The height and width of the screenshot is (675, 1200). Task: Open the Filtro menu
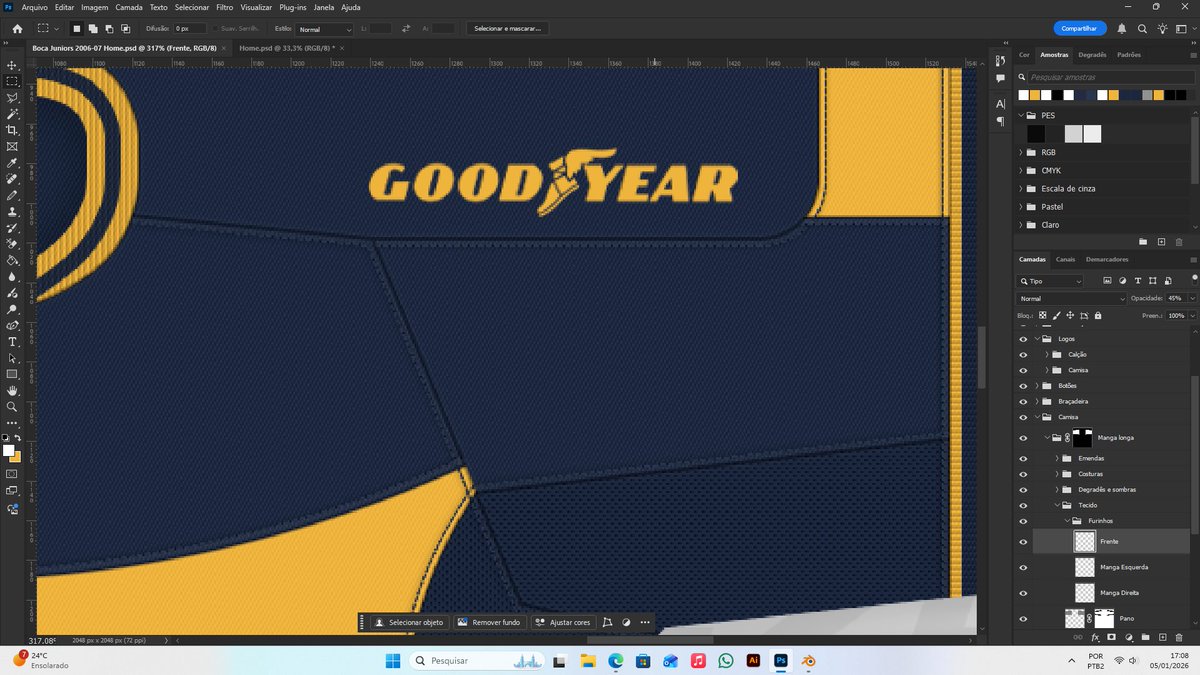[224, 7]
